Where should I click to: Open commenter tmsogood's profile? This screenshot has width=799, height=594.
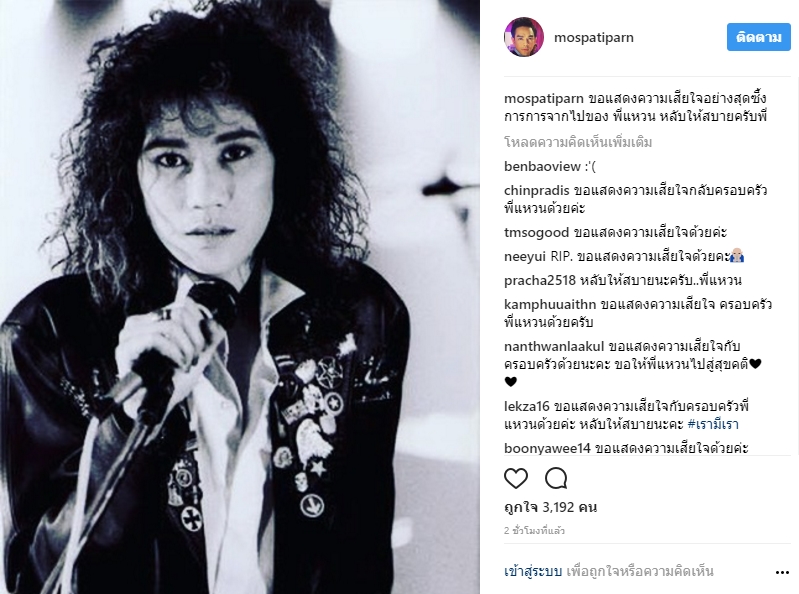pos(537,232)
